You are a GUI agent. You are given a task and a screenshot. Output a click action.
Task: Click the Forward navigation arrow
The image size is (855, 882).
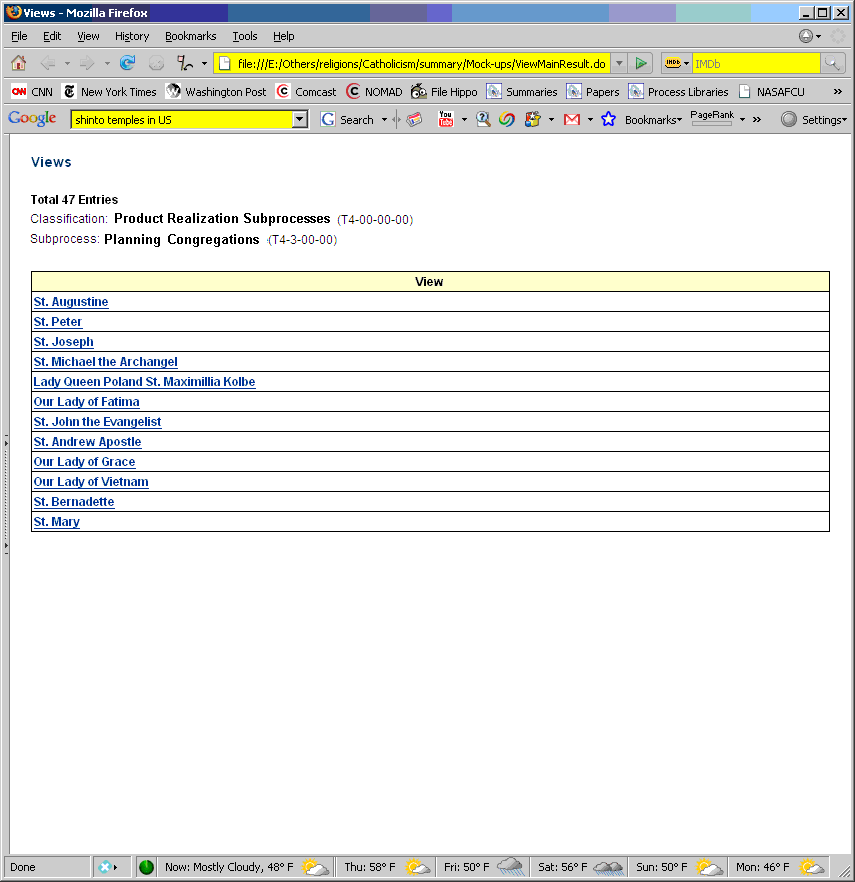(87, 63)
